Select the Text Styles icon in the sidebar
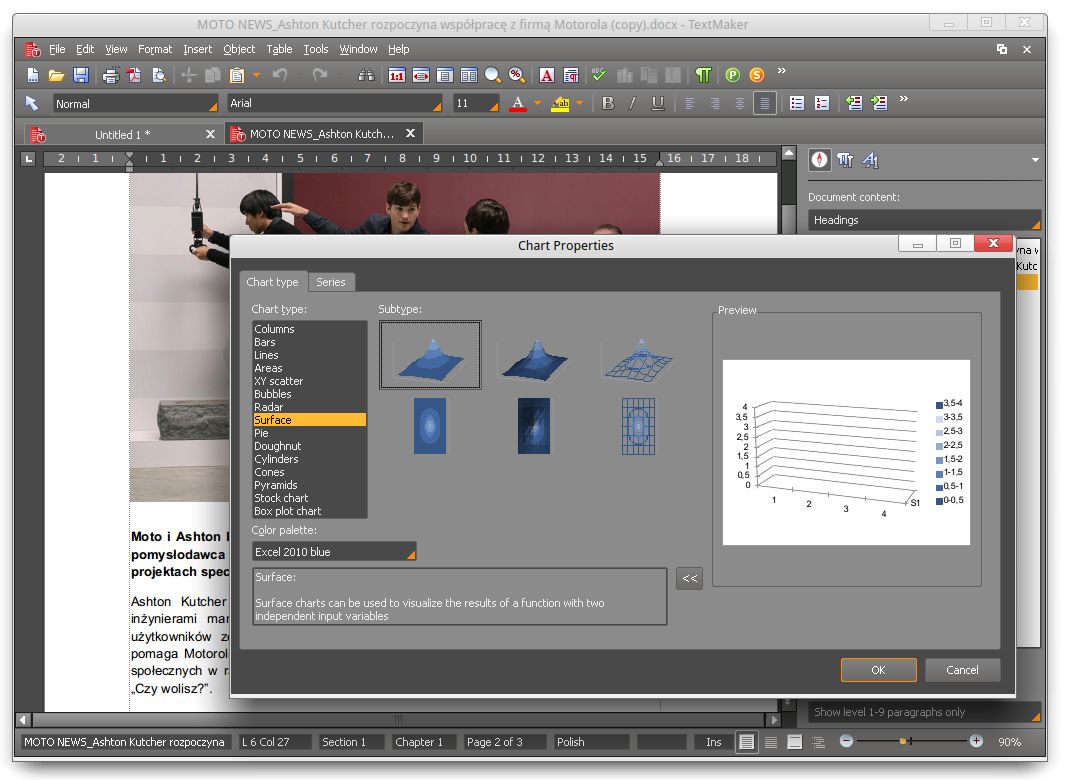 point(844,160)
